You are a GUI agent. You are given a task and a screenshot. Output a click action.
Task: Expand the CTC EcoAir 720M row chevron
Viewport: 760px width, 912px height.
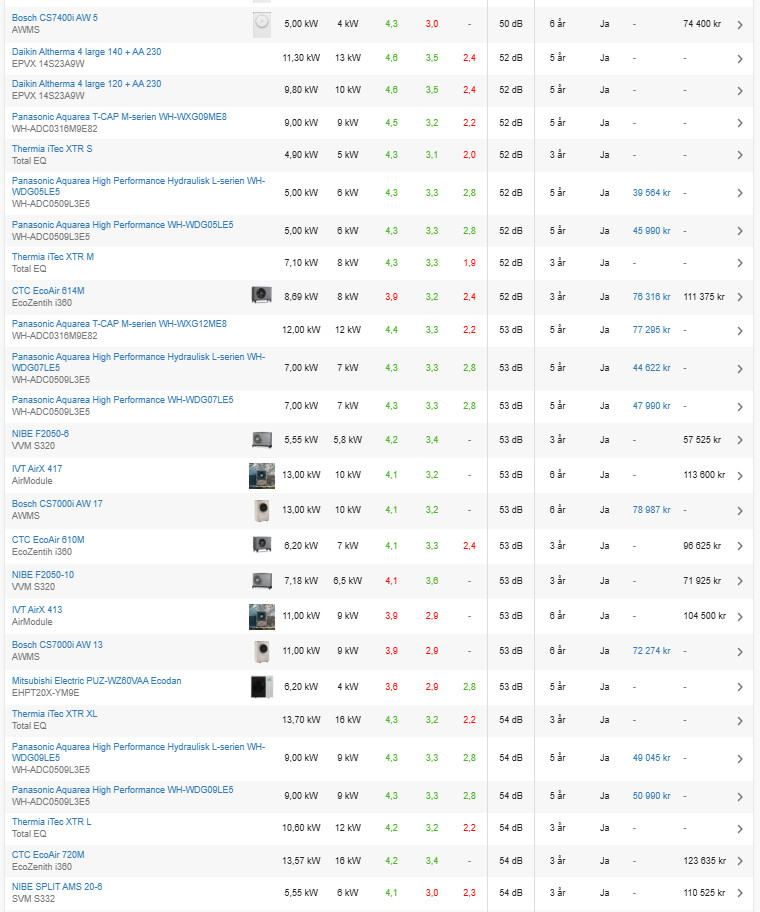[x=739, y=861]
